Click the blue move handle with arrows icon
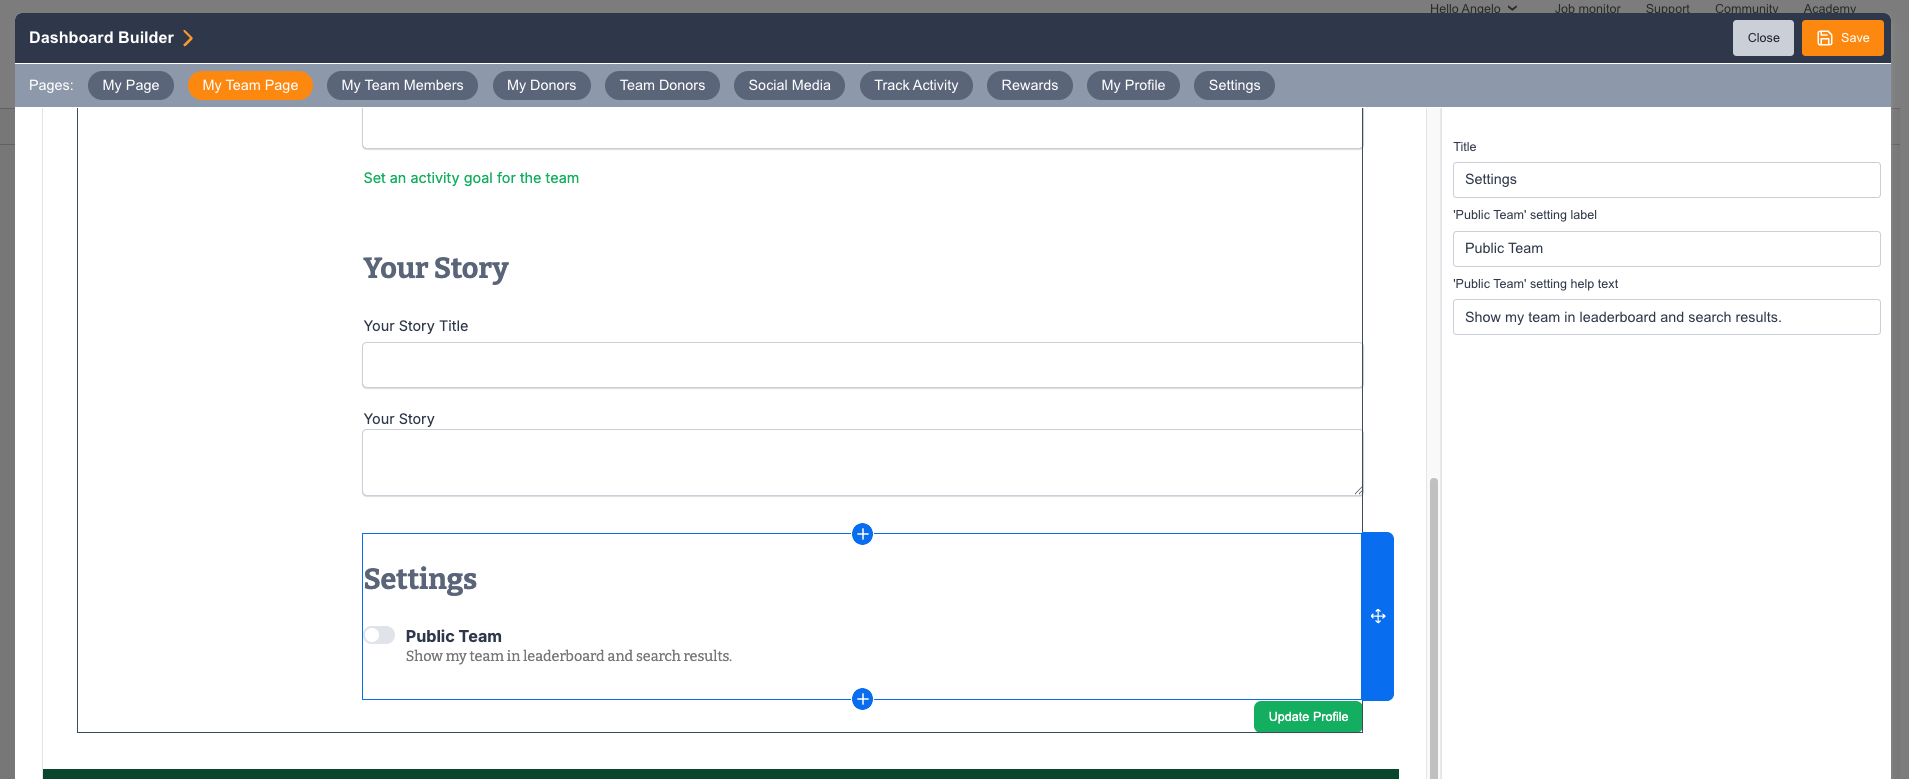The image size is (1909, 779). tap(1378, 616)
